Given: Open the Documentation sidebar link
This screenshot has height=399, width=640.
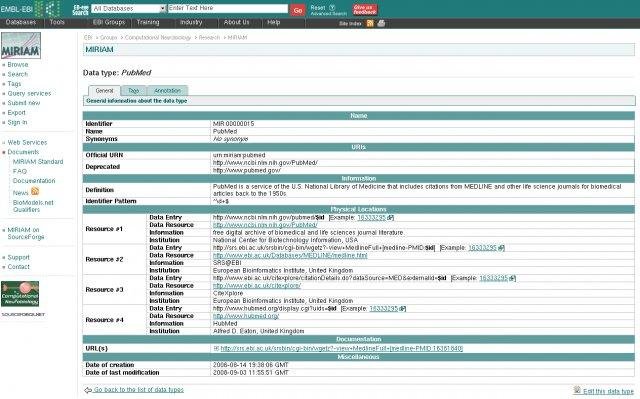Looking at the screenshot, I should coord(34,181).
